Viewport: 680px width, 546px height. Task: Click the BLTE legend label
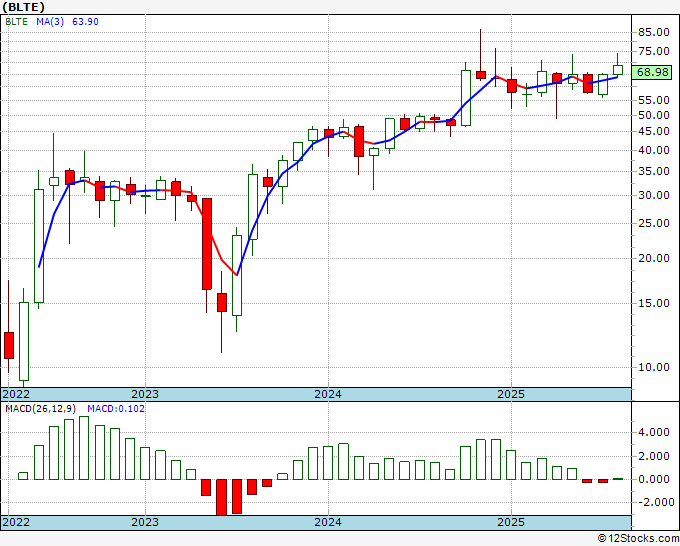[x=16, y=22]
